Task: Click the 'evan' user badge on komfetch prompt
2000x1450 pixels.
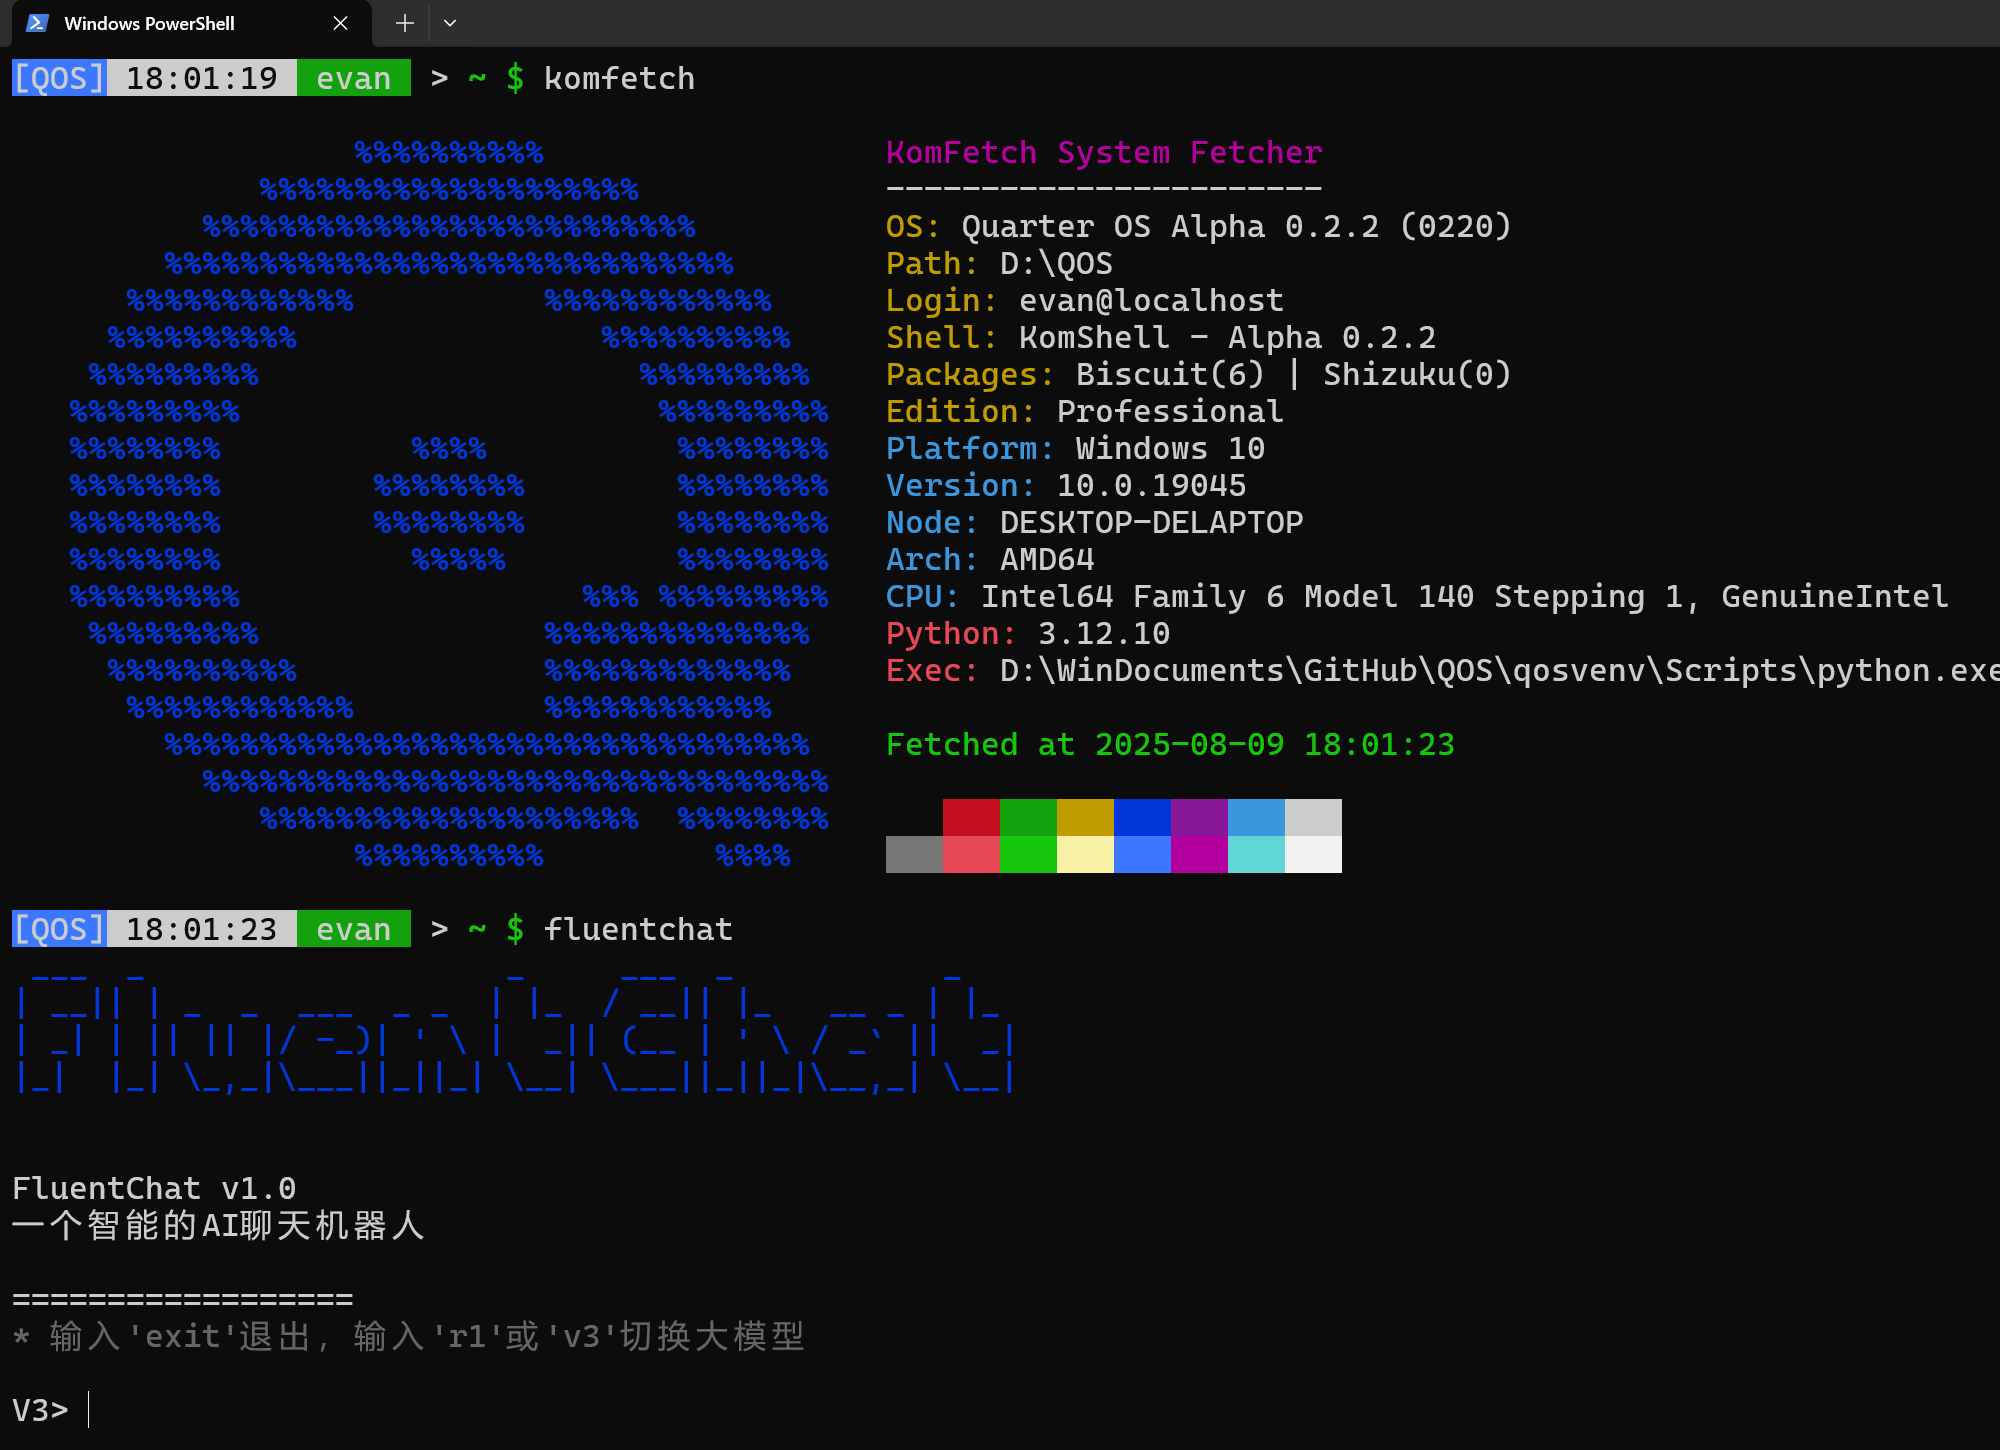Action: coord(353,78)
